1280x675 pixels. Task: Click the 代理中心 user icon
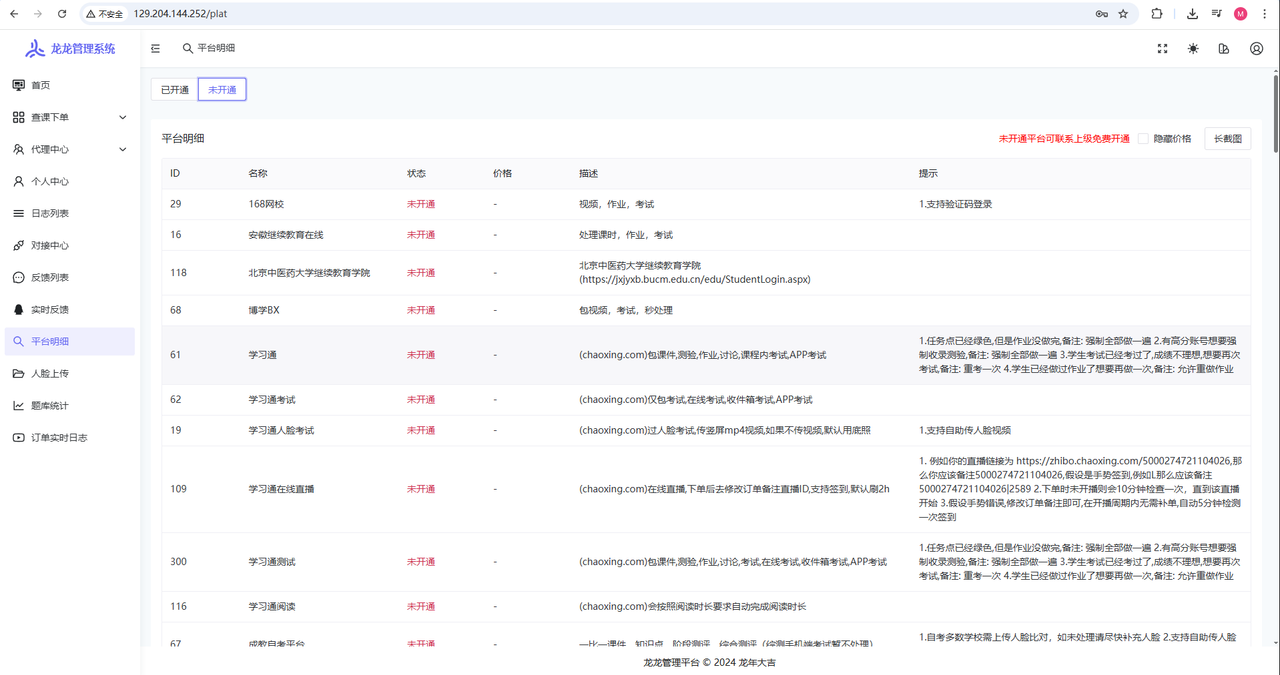coord(18,149)
